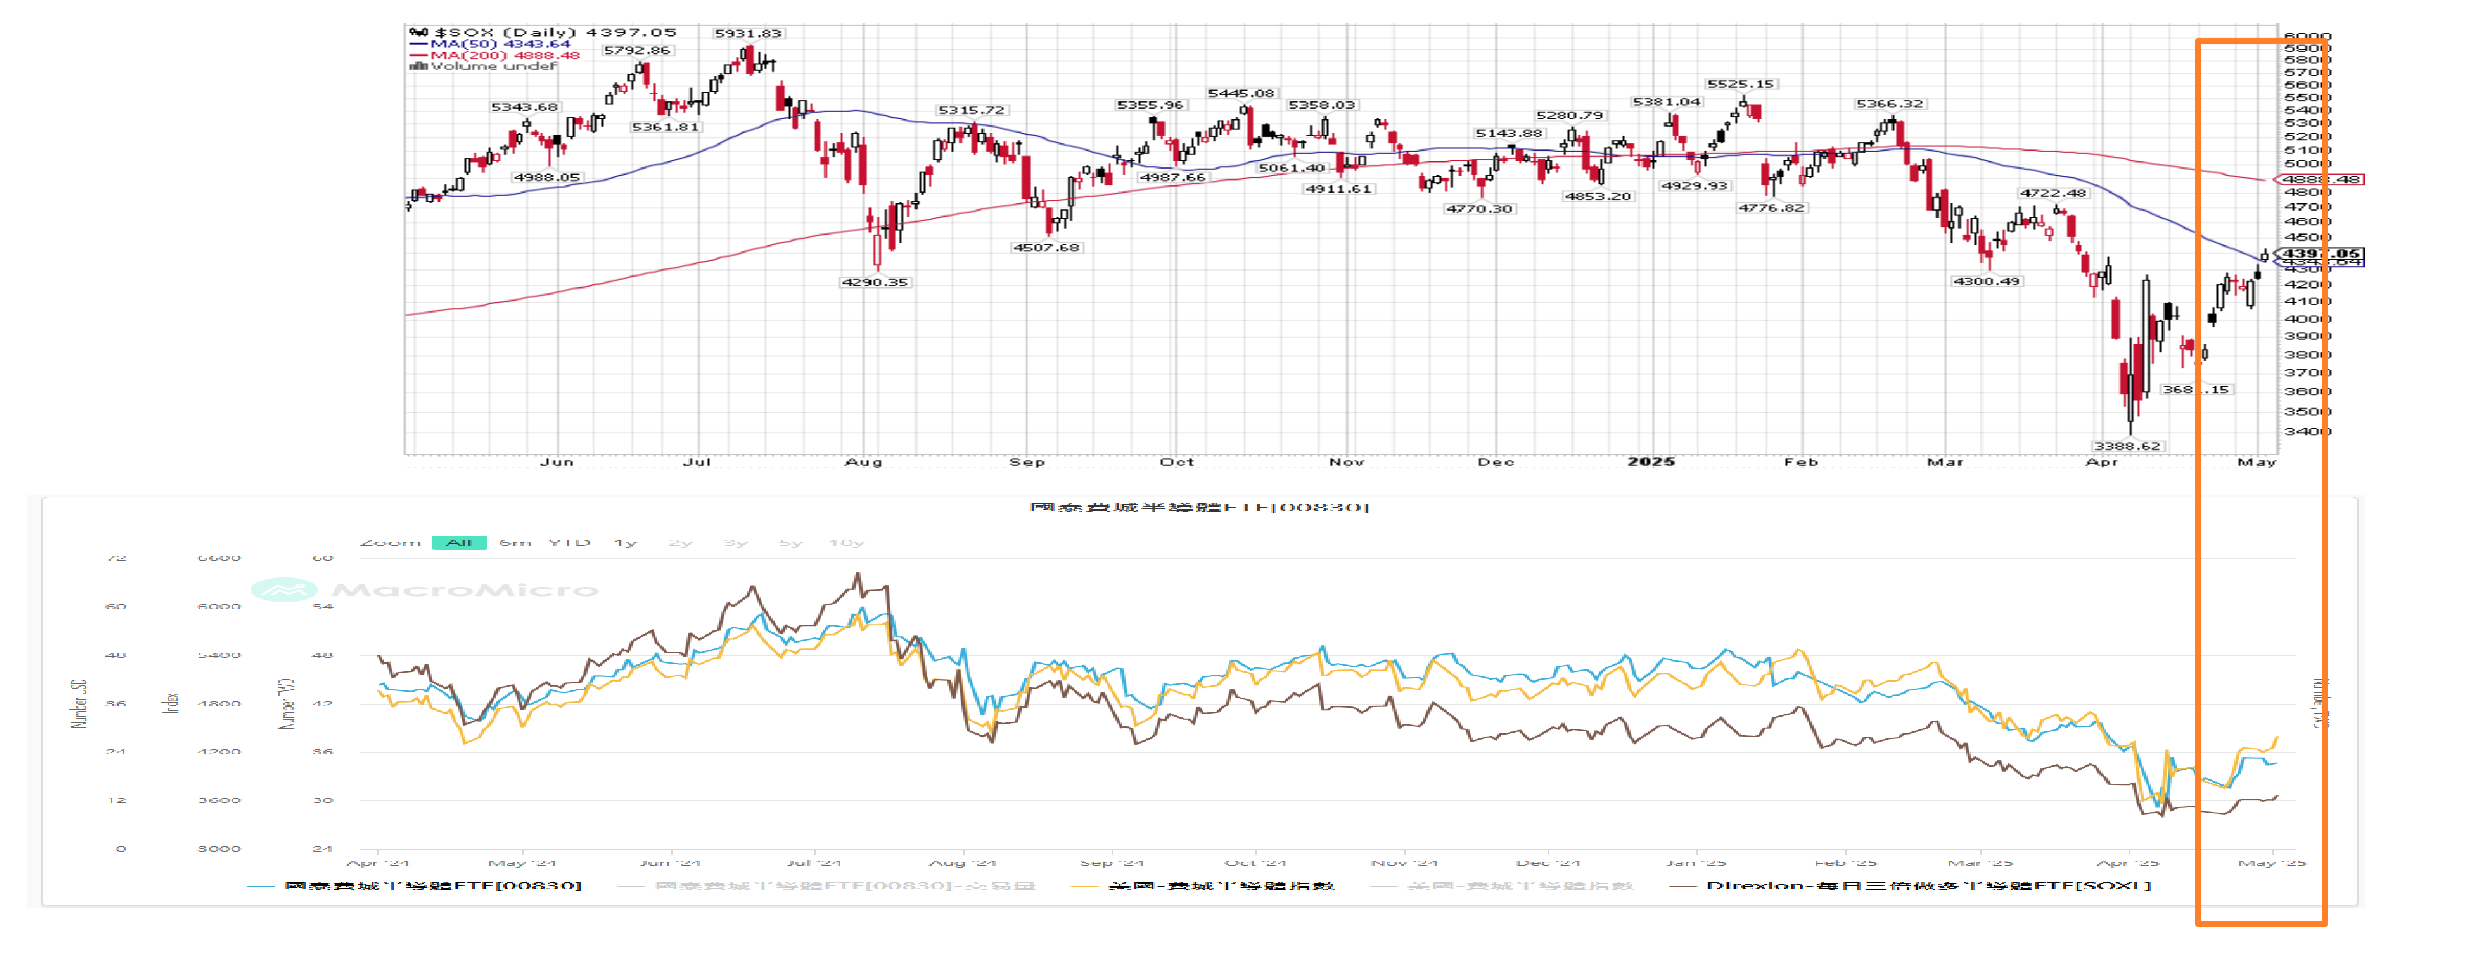Switch zoom range to 6m
The width and height of the screenshot is (2473, 974).
(515, 543)
